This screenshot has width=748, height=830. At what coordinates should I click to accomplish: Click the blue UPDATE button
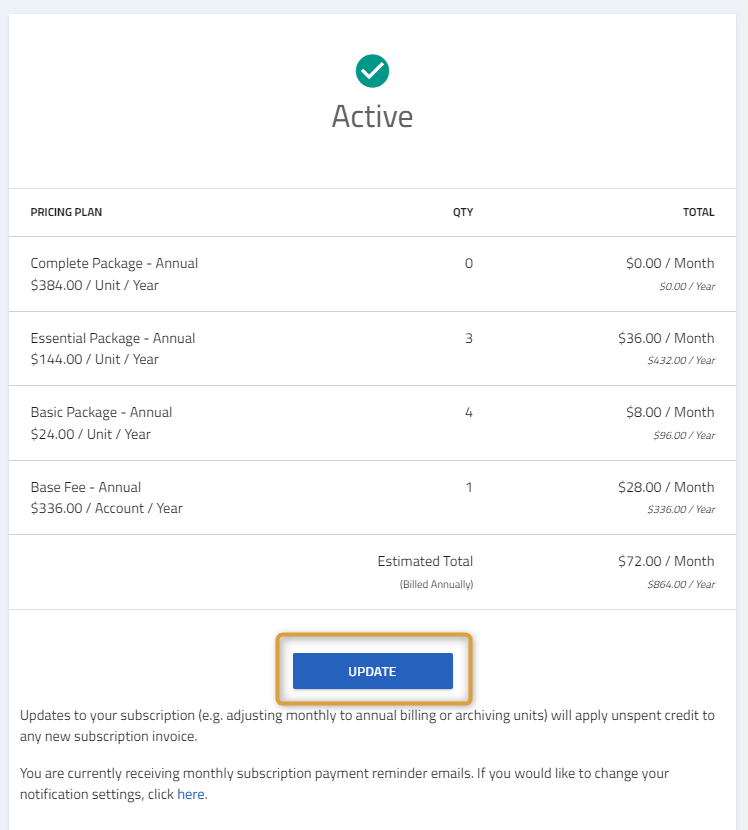coord(373,671)
